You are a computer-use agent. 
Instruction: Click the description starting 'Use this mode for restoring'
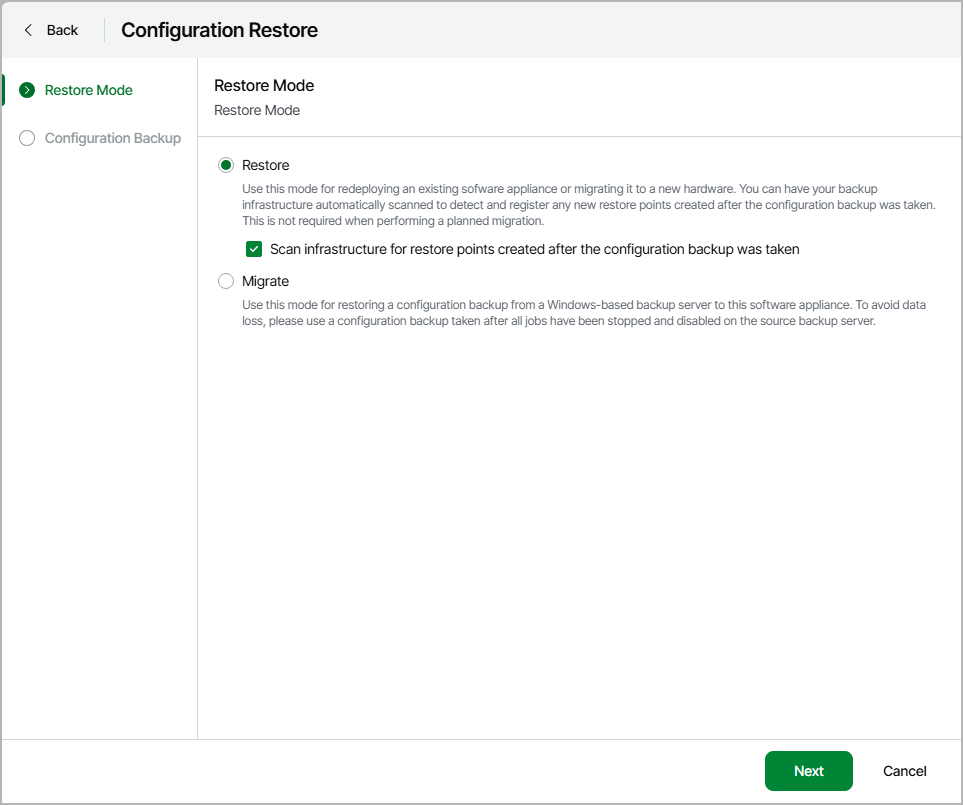[583, 313]
